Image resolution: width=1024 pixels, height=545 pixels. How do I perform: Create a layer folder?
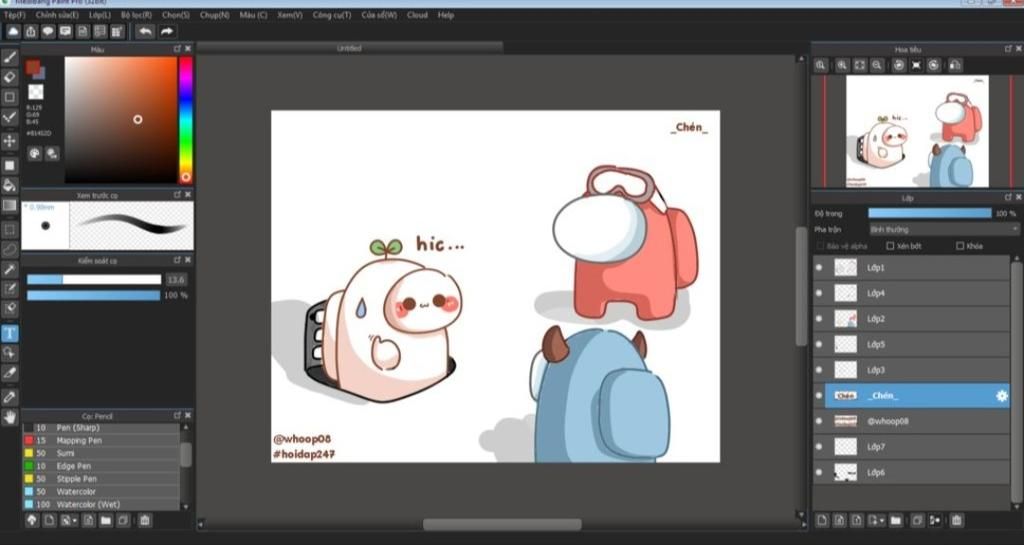[896, 520]
